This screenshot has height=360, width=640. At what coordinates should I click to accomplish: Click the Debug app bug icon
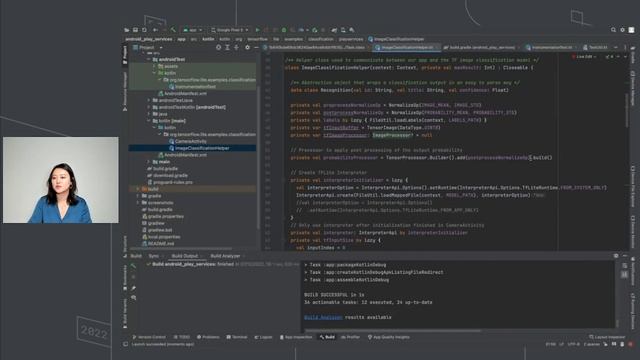(284, 30)
